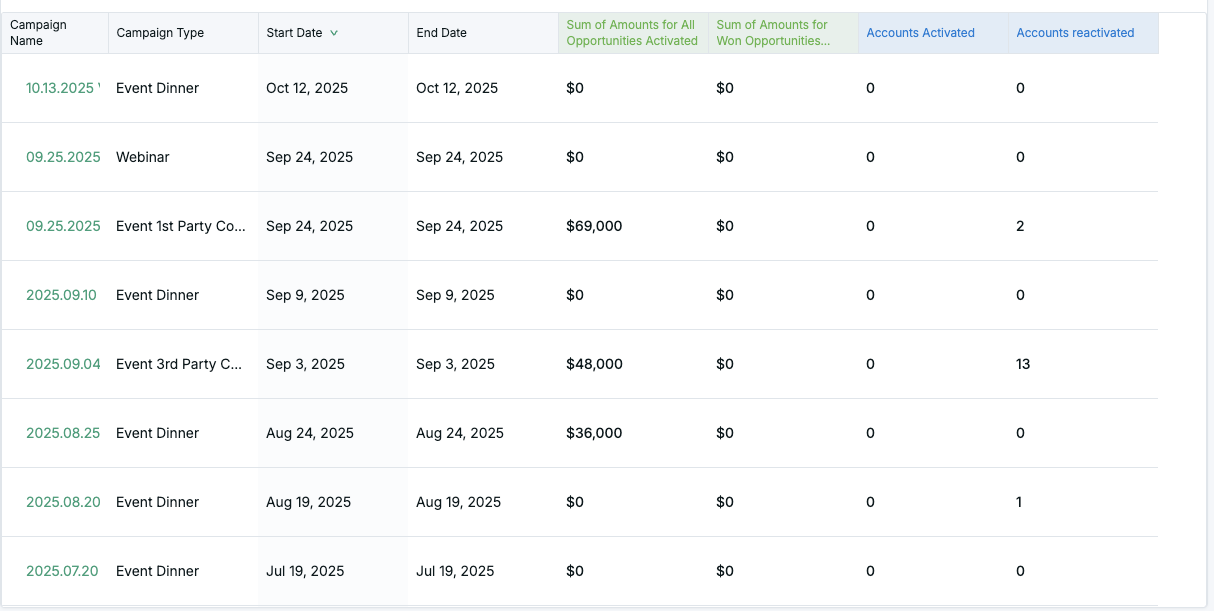Open the 09.25.2025 Webinar campaign link
Image resolution: width=1214 pixels, height=611 pixels.
(x=63, y=157)
